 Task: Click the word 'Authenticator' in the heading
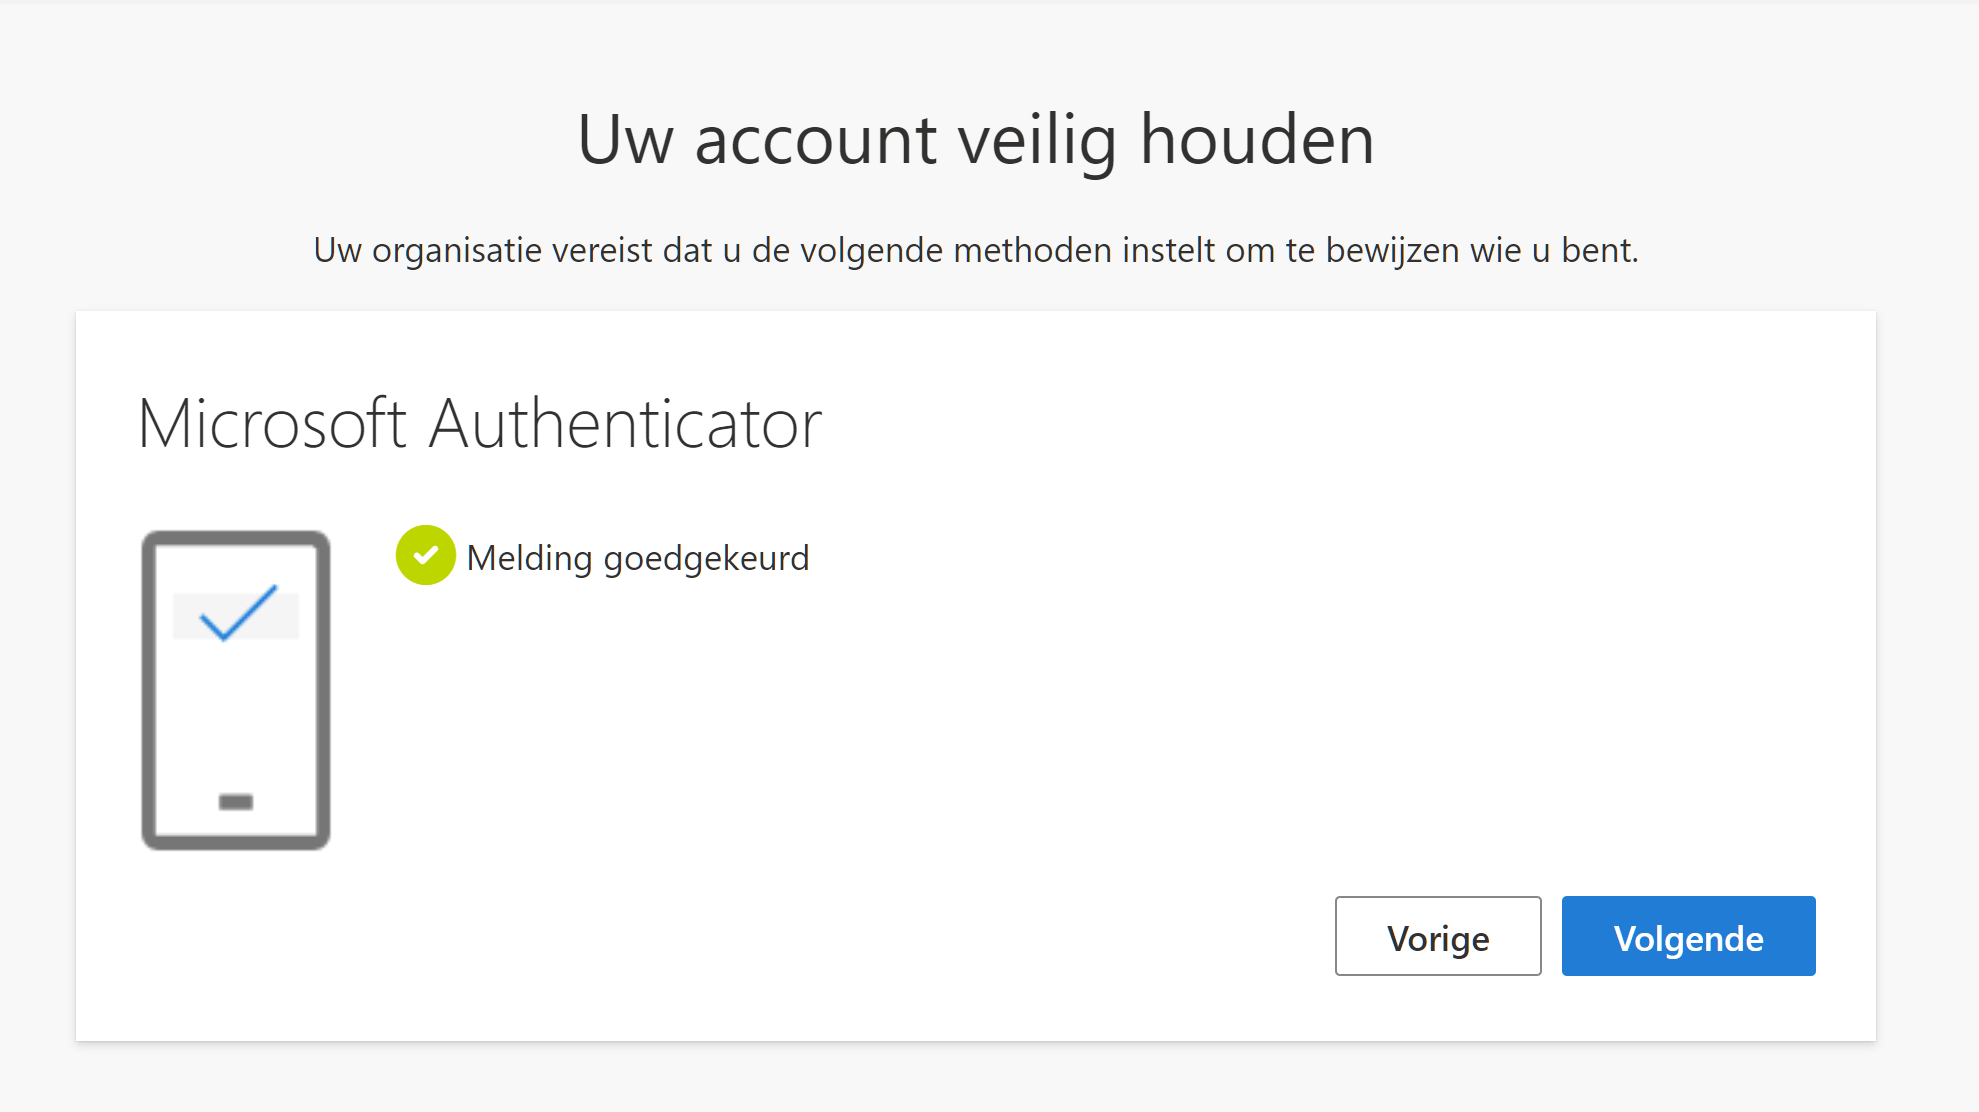pyautogui.click(x=626, y=424)
